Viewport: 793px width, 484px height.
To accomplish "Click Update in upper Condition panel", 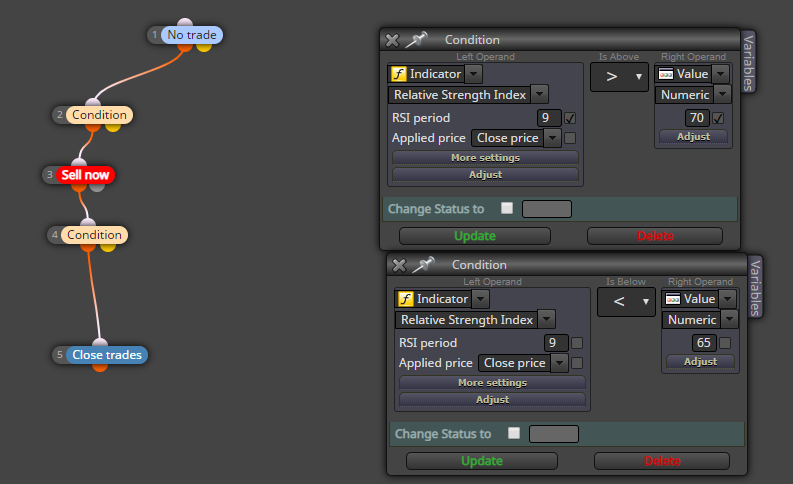I will coord(475,236).
